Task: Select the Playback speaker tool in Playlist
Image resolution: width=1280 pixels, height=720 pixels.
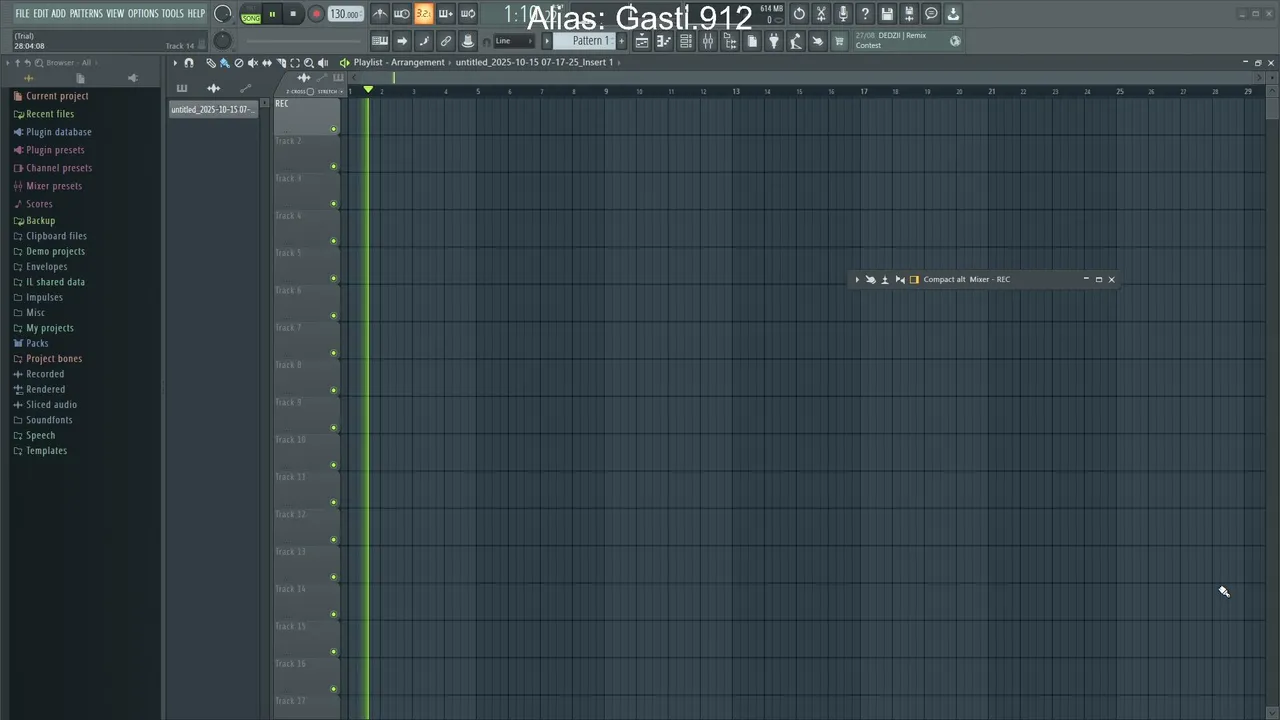Action: (323, 63)
